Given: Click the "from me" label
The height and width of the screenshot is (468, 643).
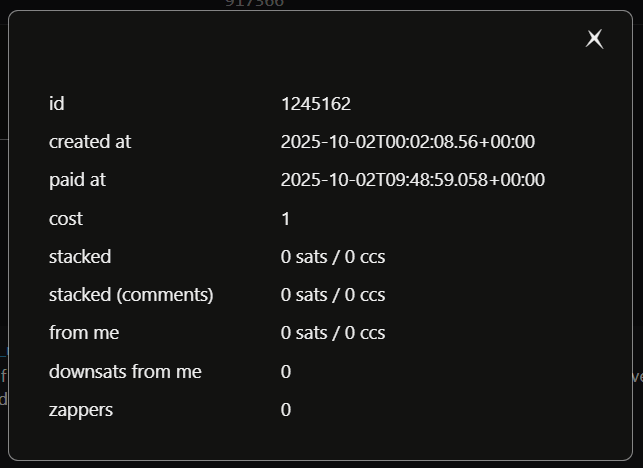Looking at the screenshot, I should pyautogui.click(x=84, y=333).
